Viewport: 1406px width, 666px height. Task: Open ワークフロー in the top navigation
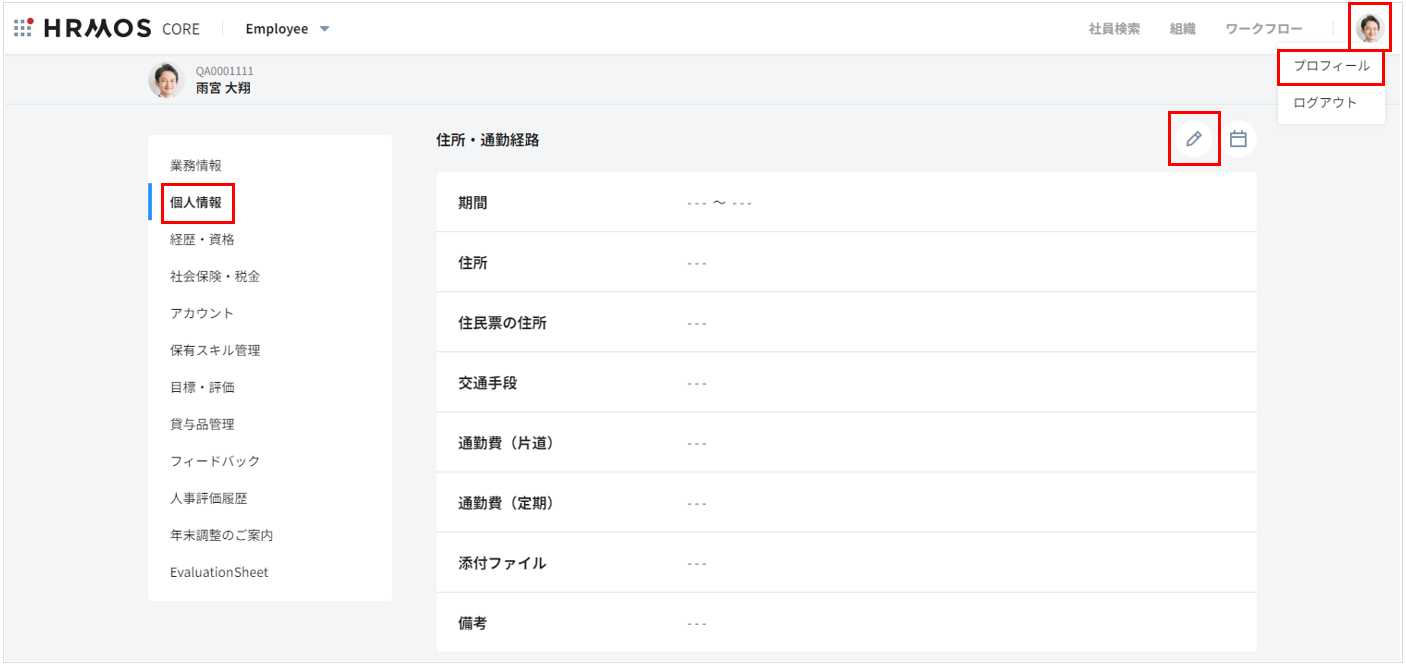(1264, 29)
